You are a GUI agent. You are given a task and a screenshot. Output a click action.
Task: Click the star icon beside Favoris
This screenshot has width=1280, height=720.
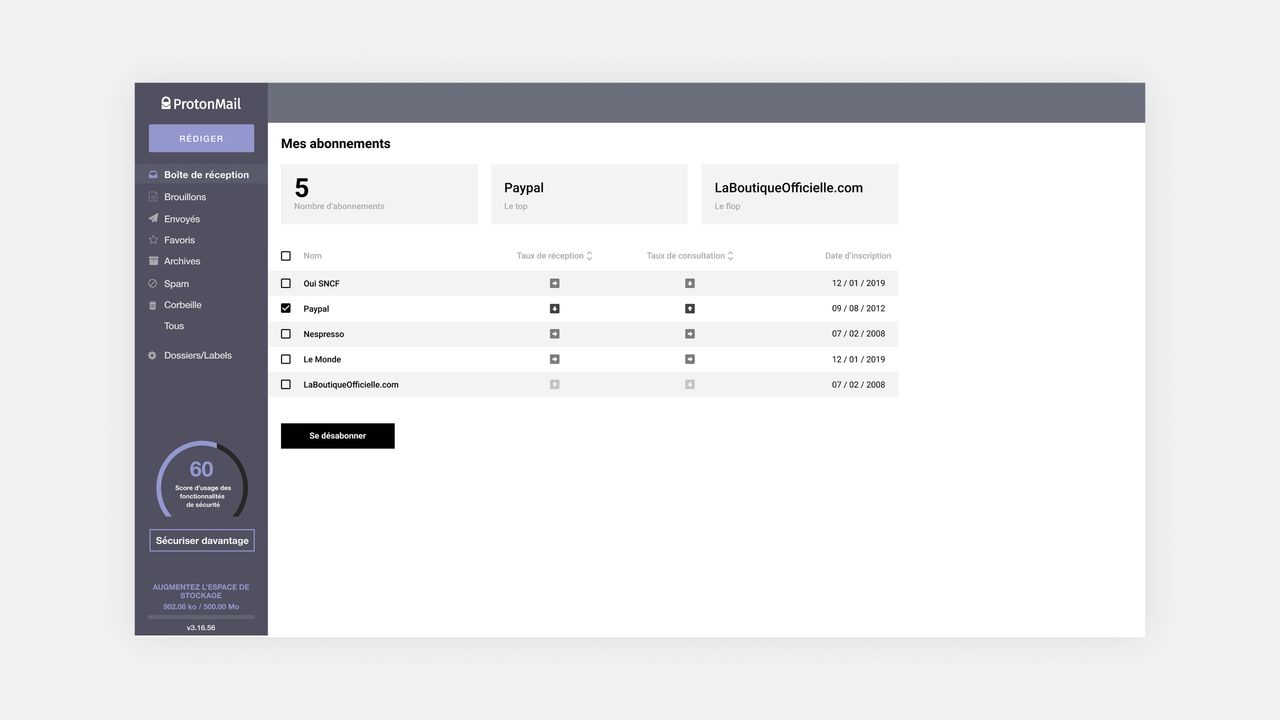(x=153, y=240)
